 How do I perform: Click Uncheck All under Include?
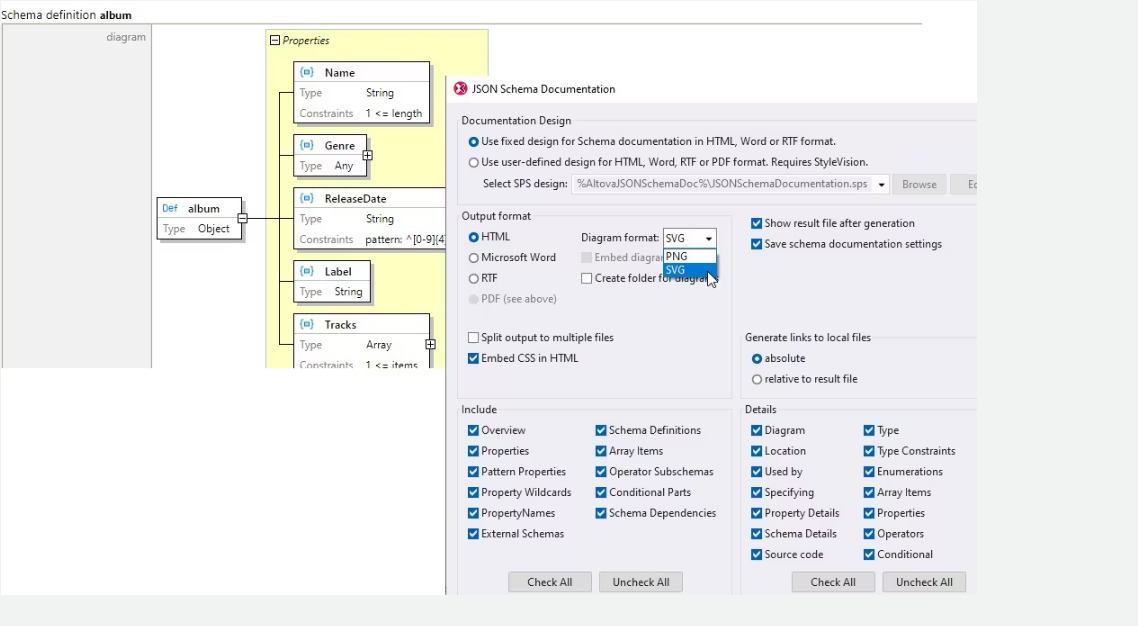[640, 582]
